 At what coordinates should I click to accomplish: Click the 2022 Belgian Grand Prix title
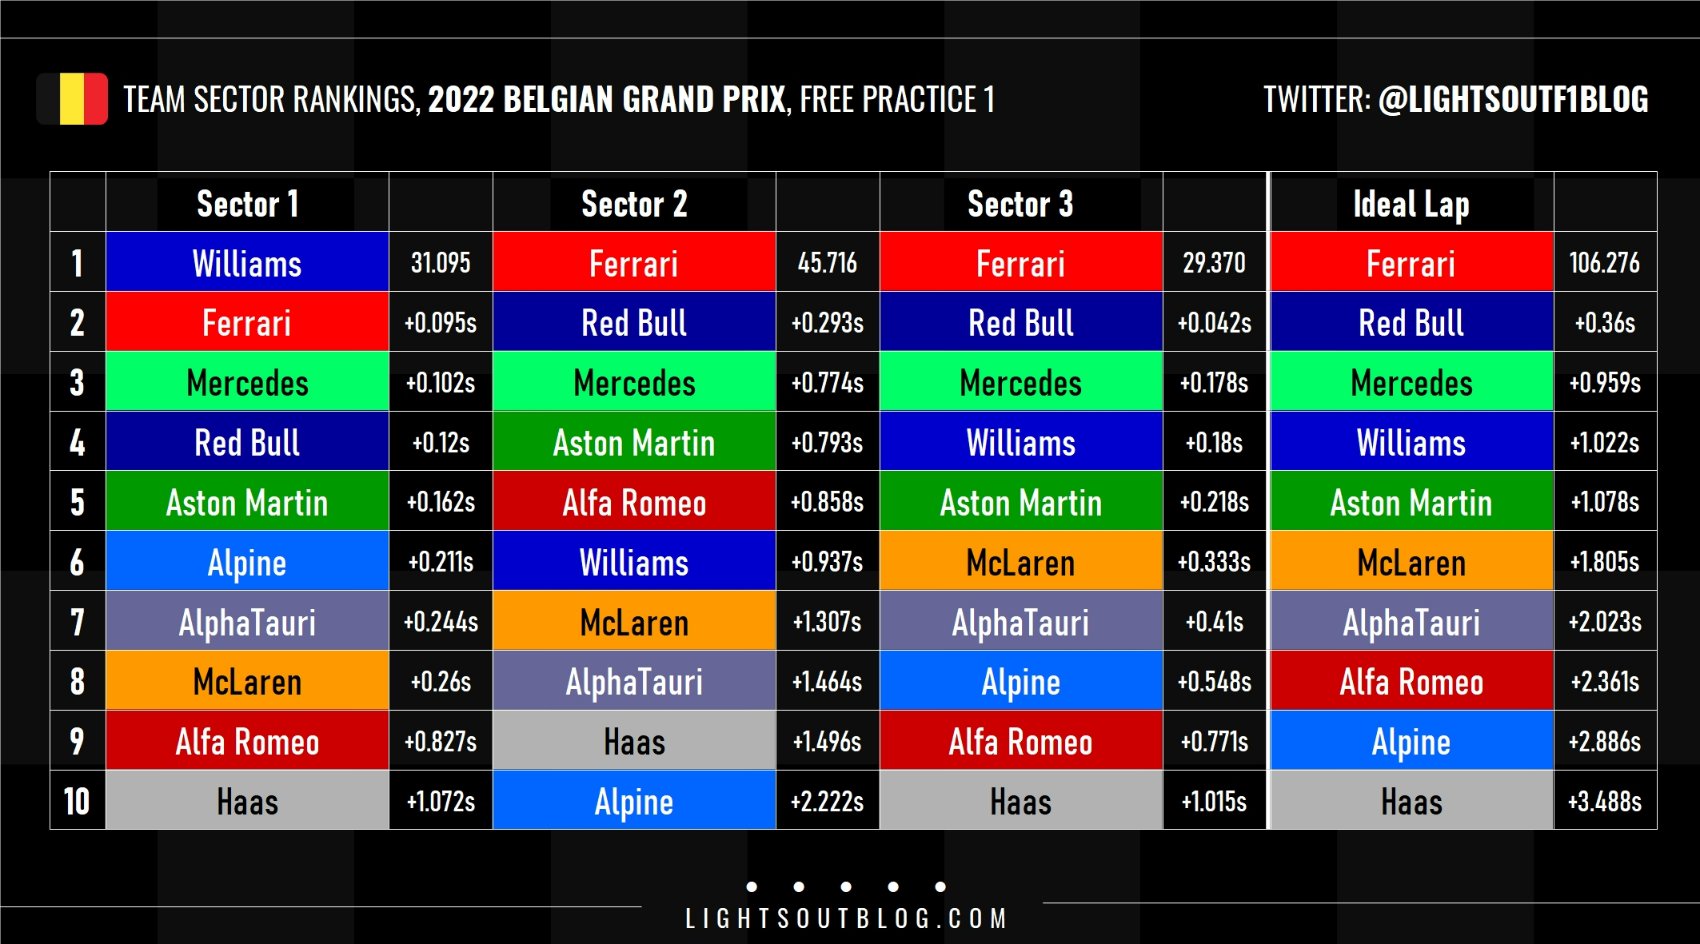(x=606, y=99)
